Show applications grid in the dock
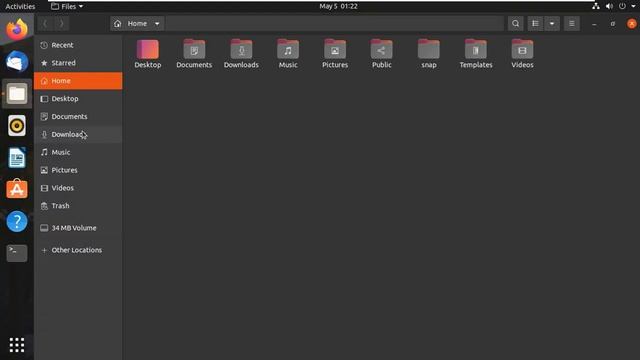This screenshot has height=360, width=640. pyautogui.click(x=17, y=345)
